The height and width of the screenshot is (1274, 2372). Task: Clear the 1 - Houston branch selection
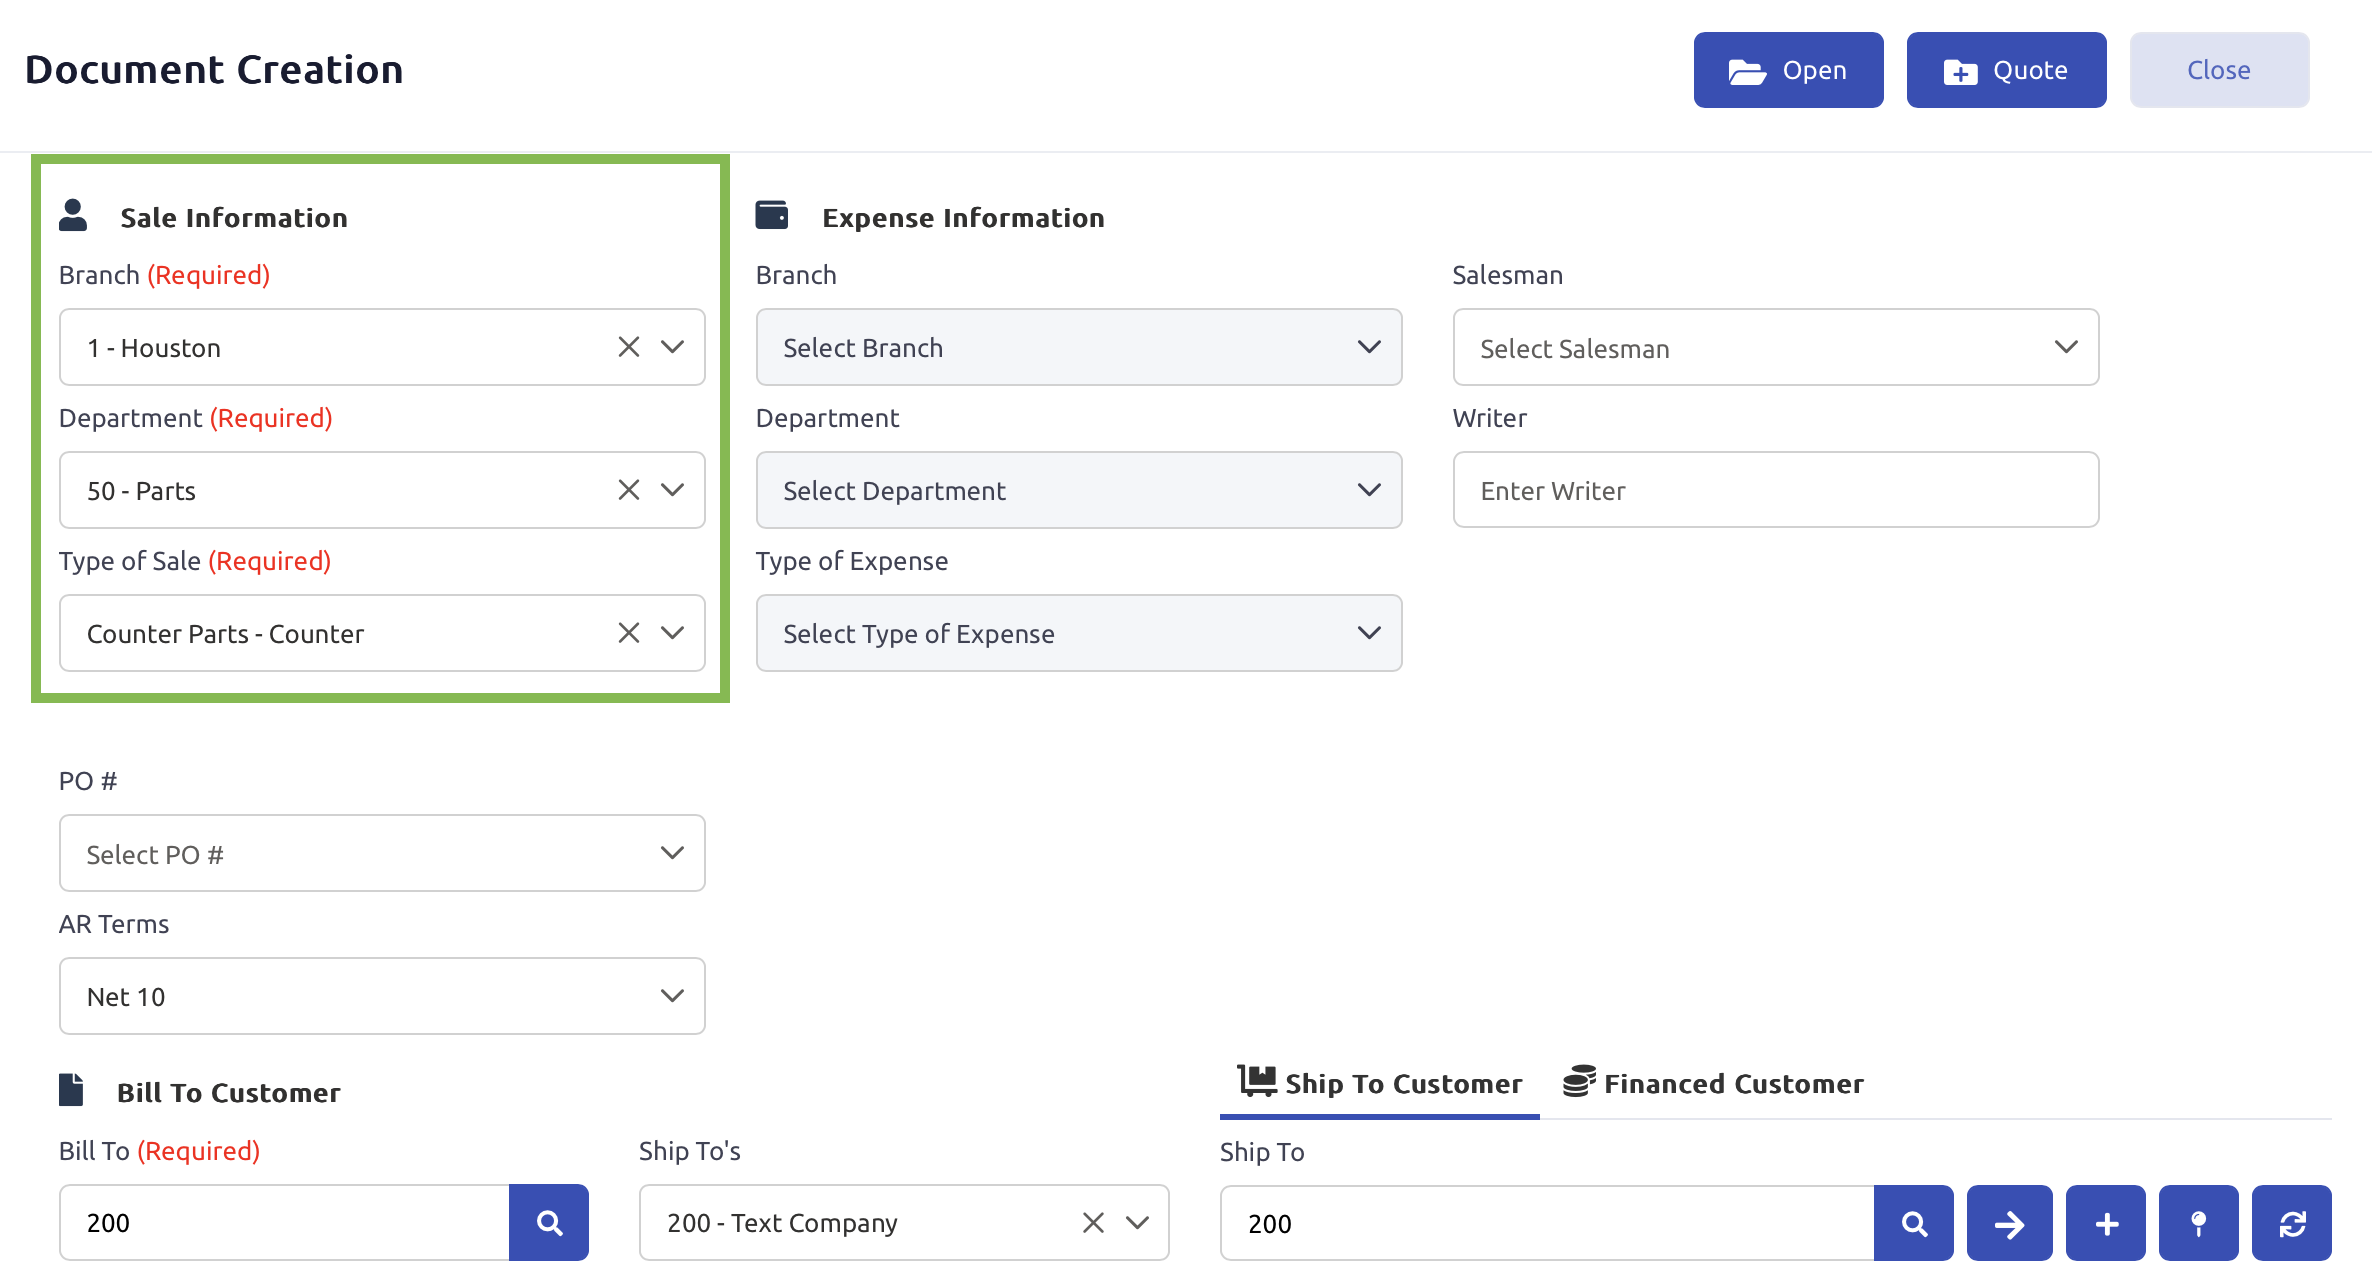(x=628, y=347)
